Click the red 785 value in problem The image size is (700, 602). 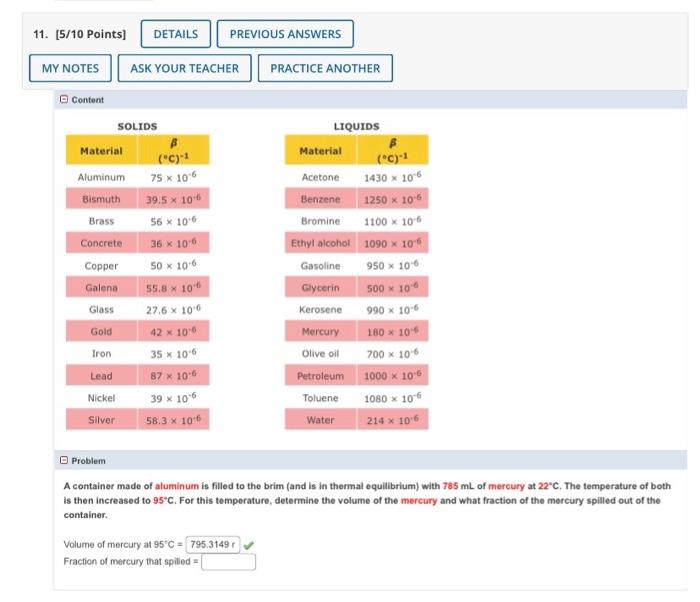(x=450, y=486)
